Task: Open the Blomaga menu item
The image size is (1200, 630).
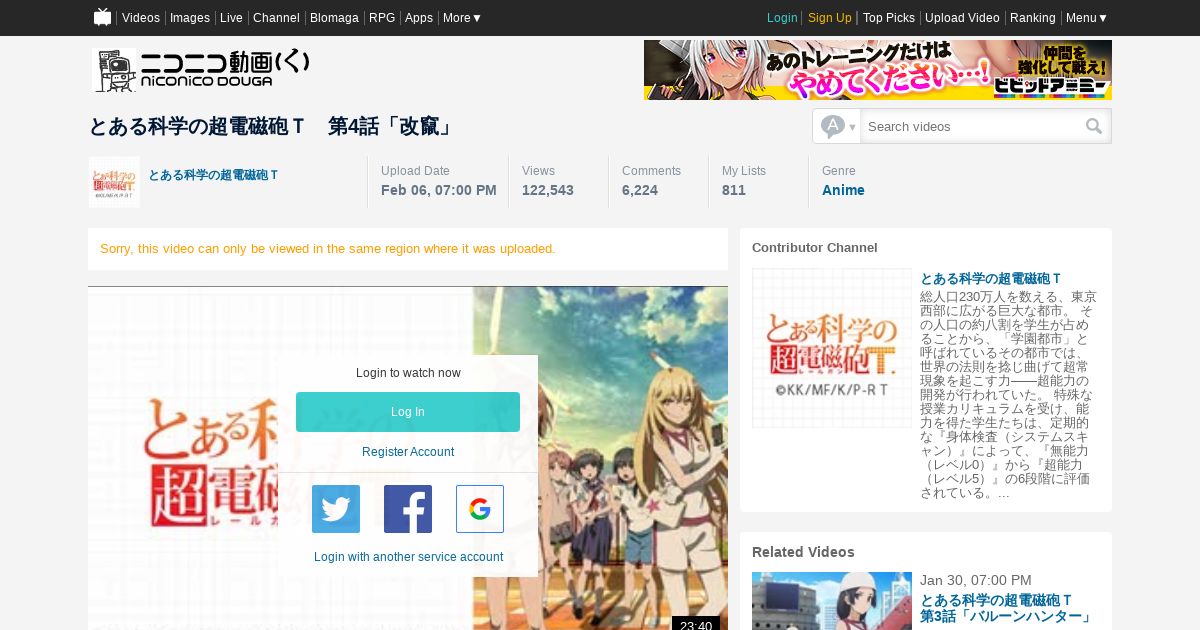Action: (x=334, y=18)
